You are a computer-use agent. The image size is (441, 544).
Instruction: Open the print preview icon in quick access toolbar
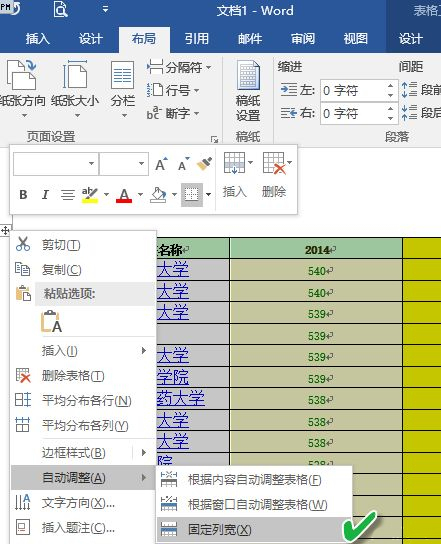(60, 9)
